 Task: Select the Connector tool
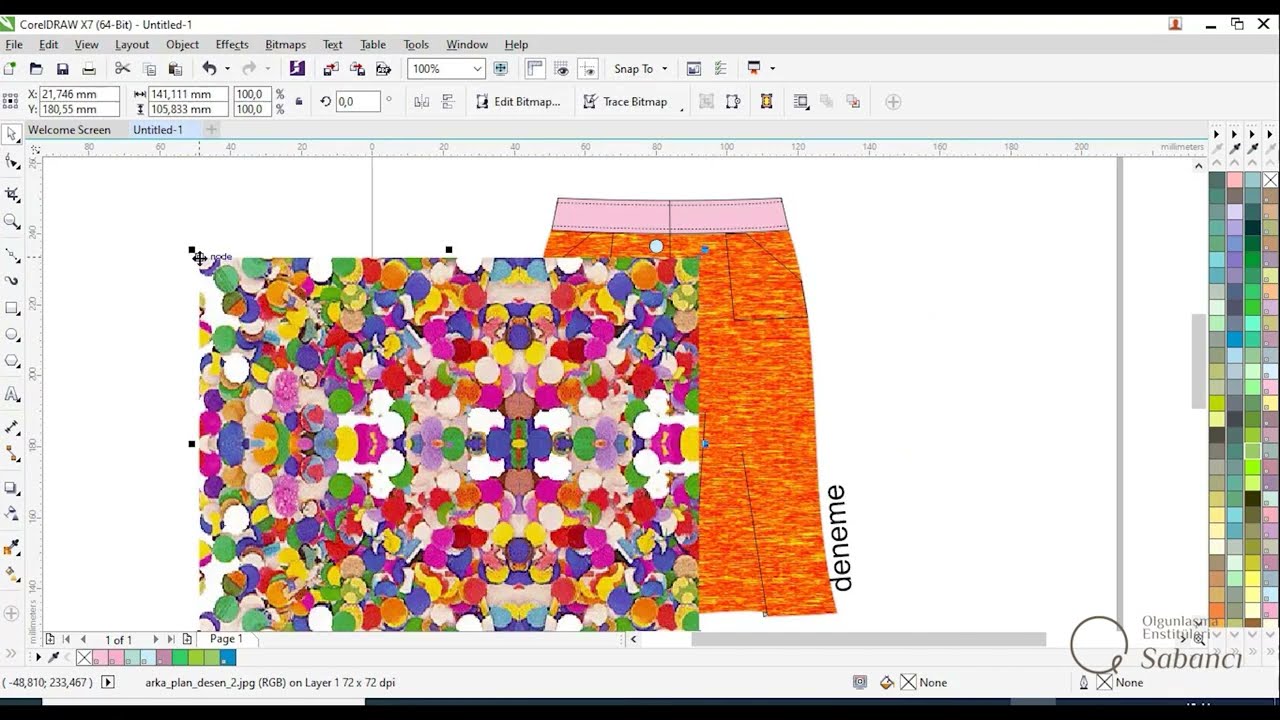pos(12,455)
